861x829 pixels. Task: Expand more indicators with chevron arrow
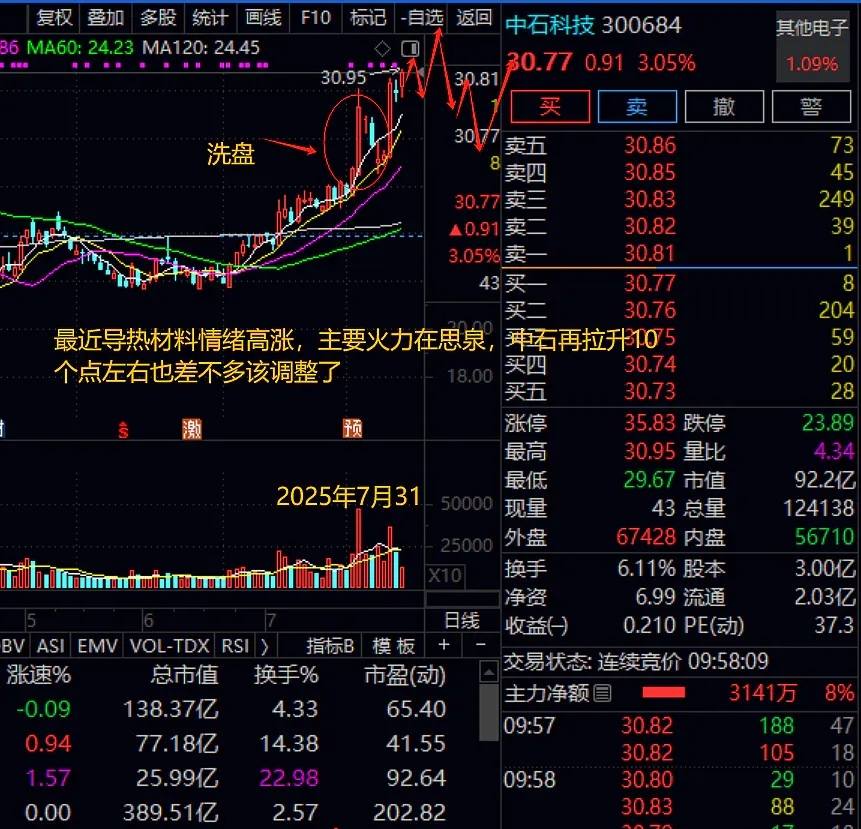[x=265, y=646]
